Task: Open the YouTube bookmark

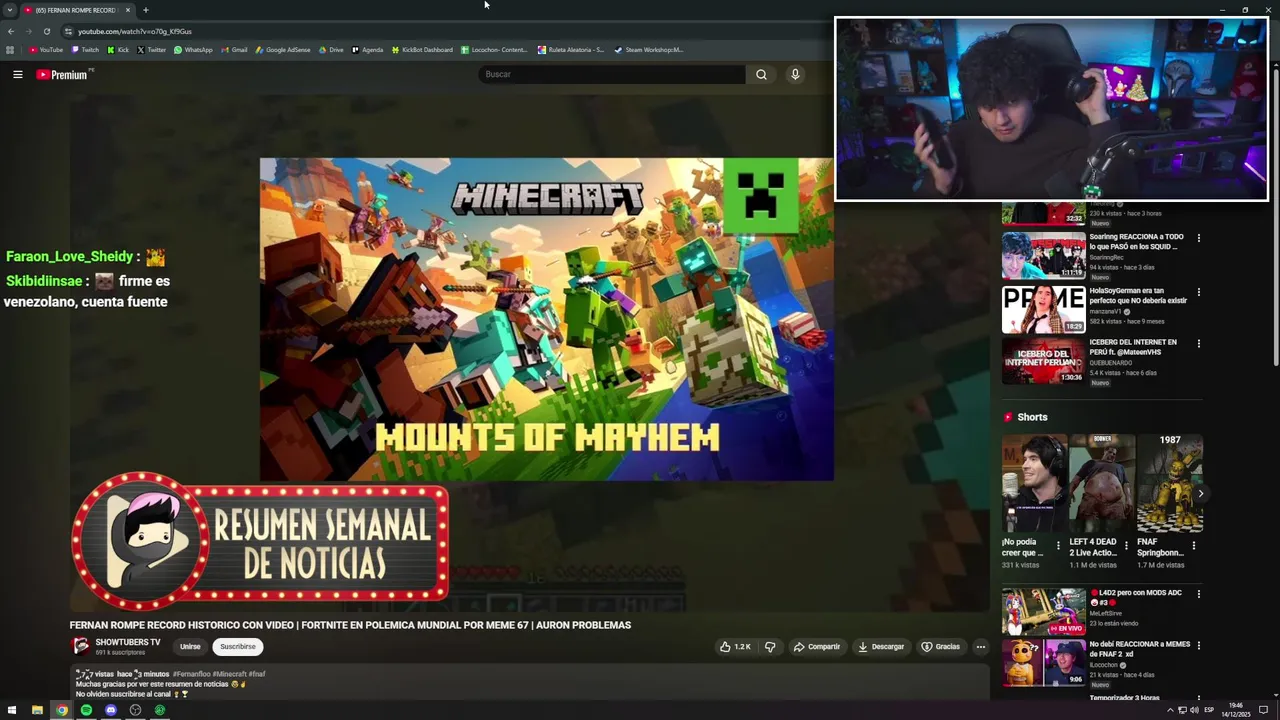Action: click(x=46, y=50)
